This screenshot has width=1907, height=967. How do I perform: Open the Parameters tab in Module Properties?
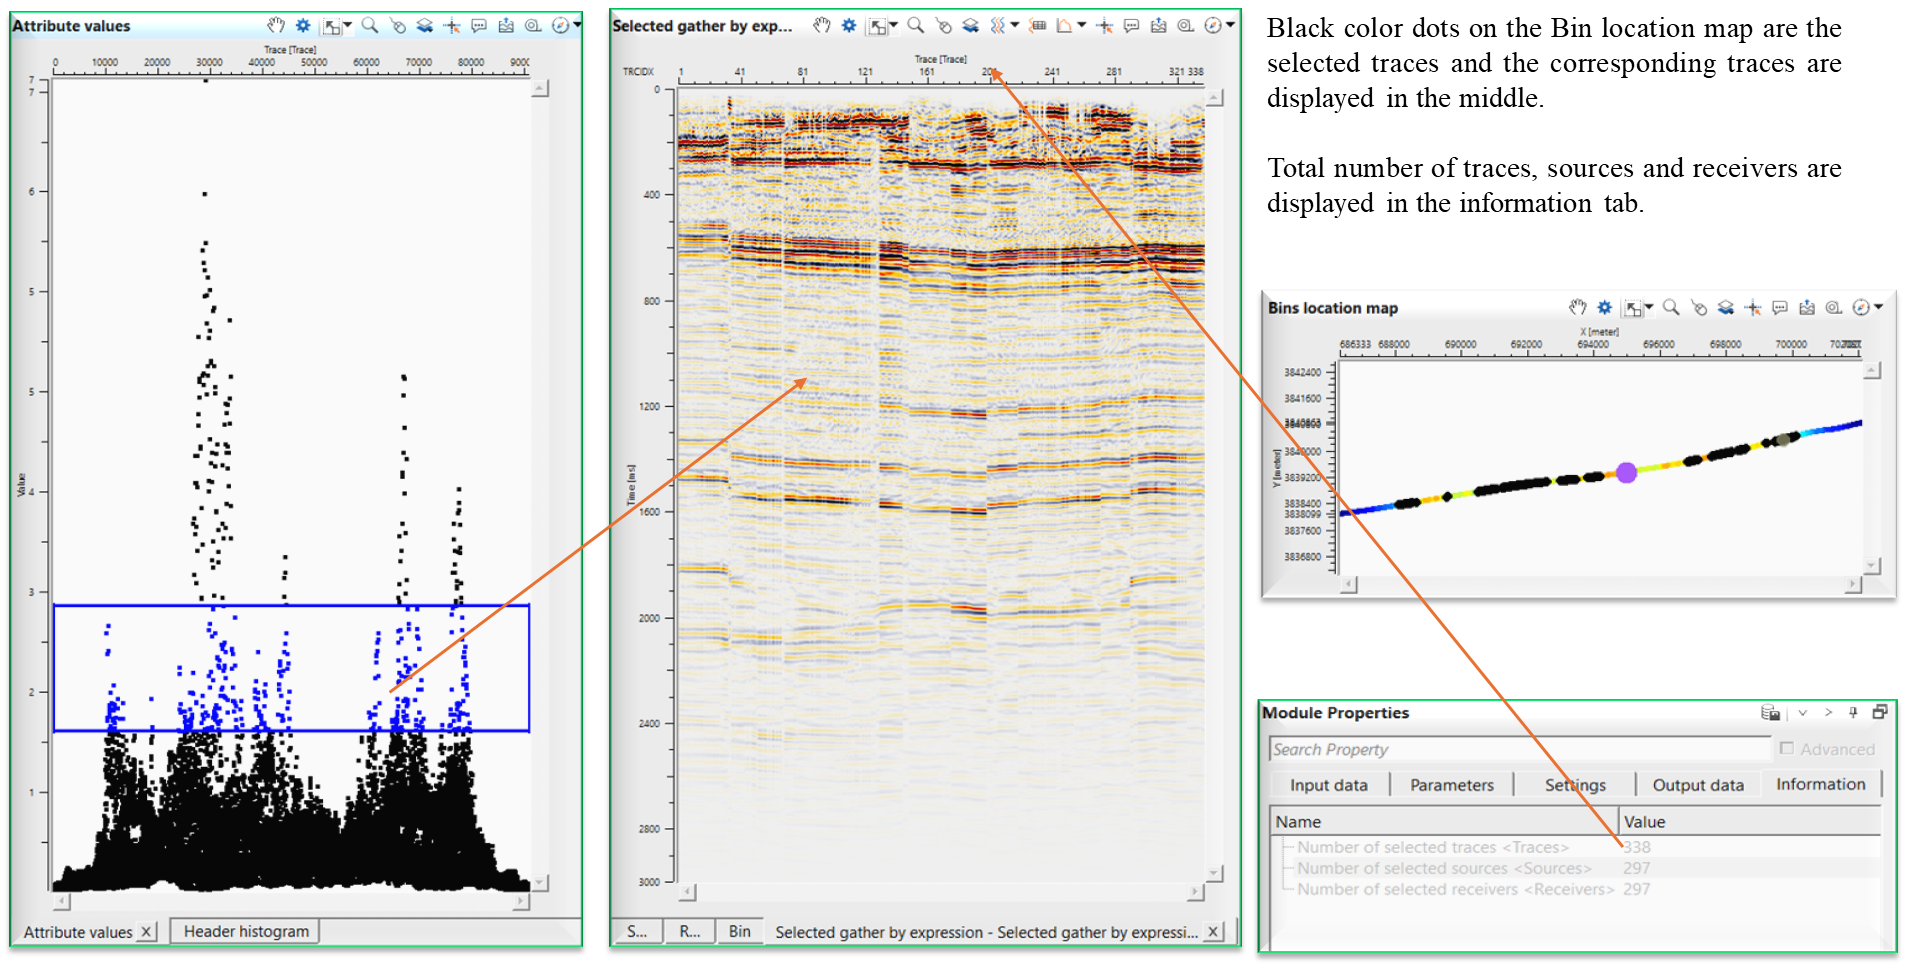1451,784
